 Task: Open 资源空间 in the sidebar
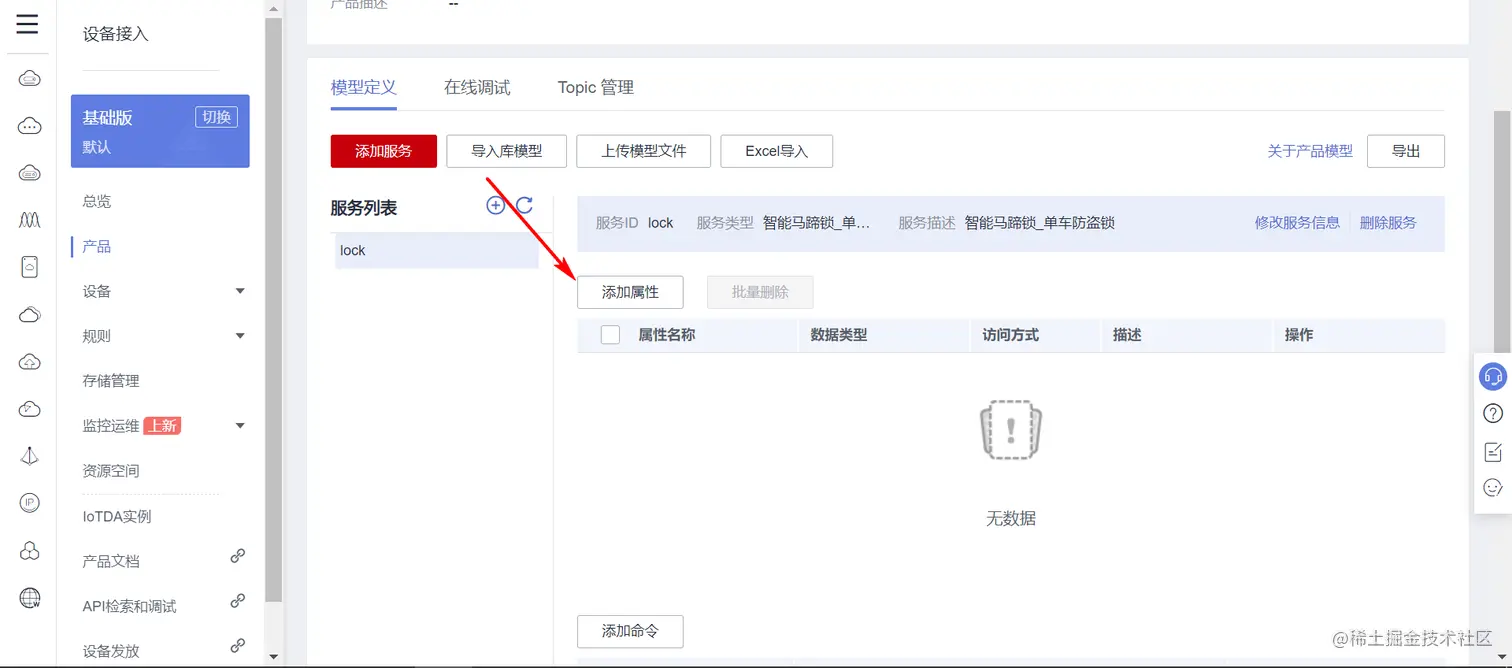(x=111, y=471)
